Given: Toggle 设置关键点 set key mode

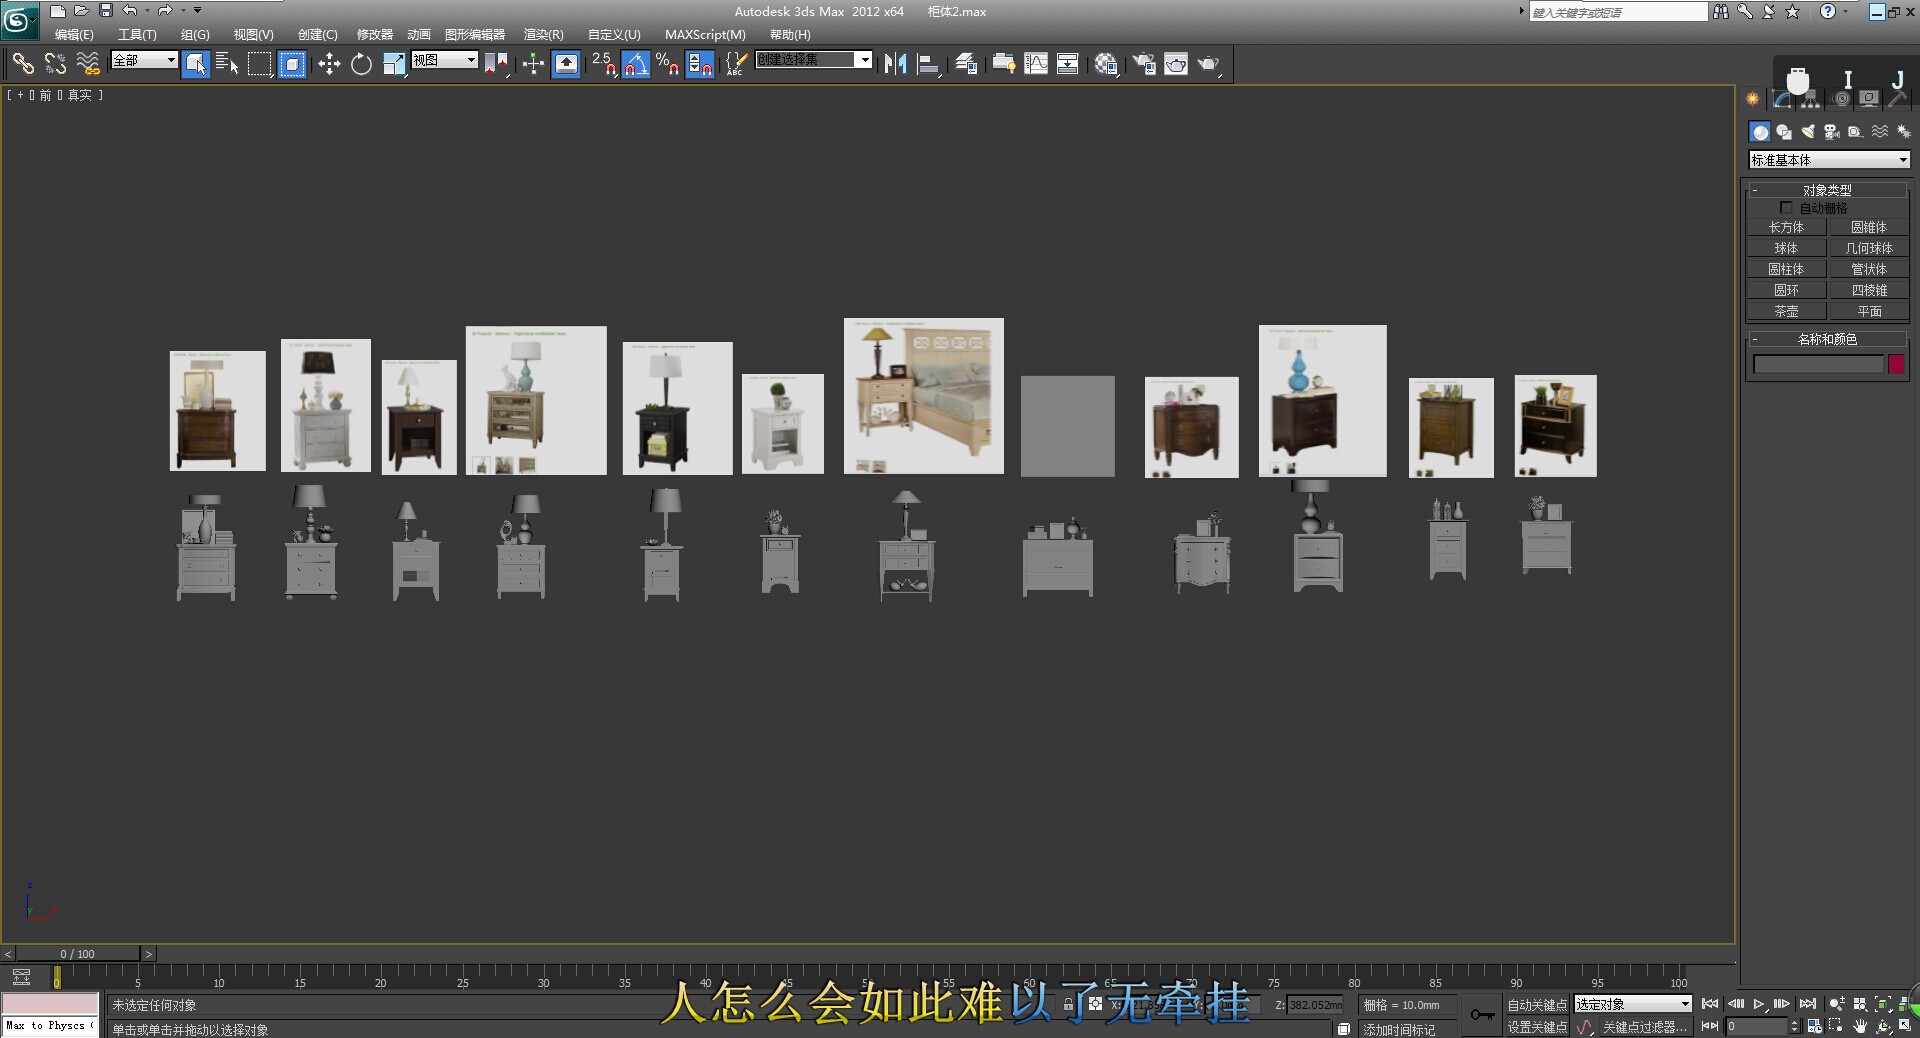Looking at the screenshot, I should 1537,1027.
